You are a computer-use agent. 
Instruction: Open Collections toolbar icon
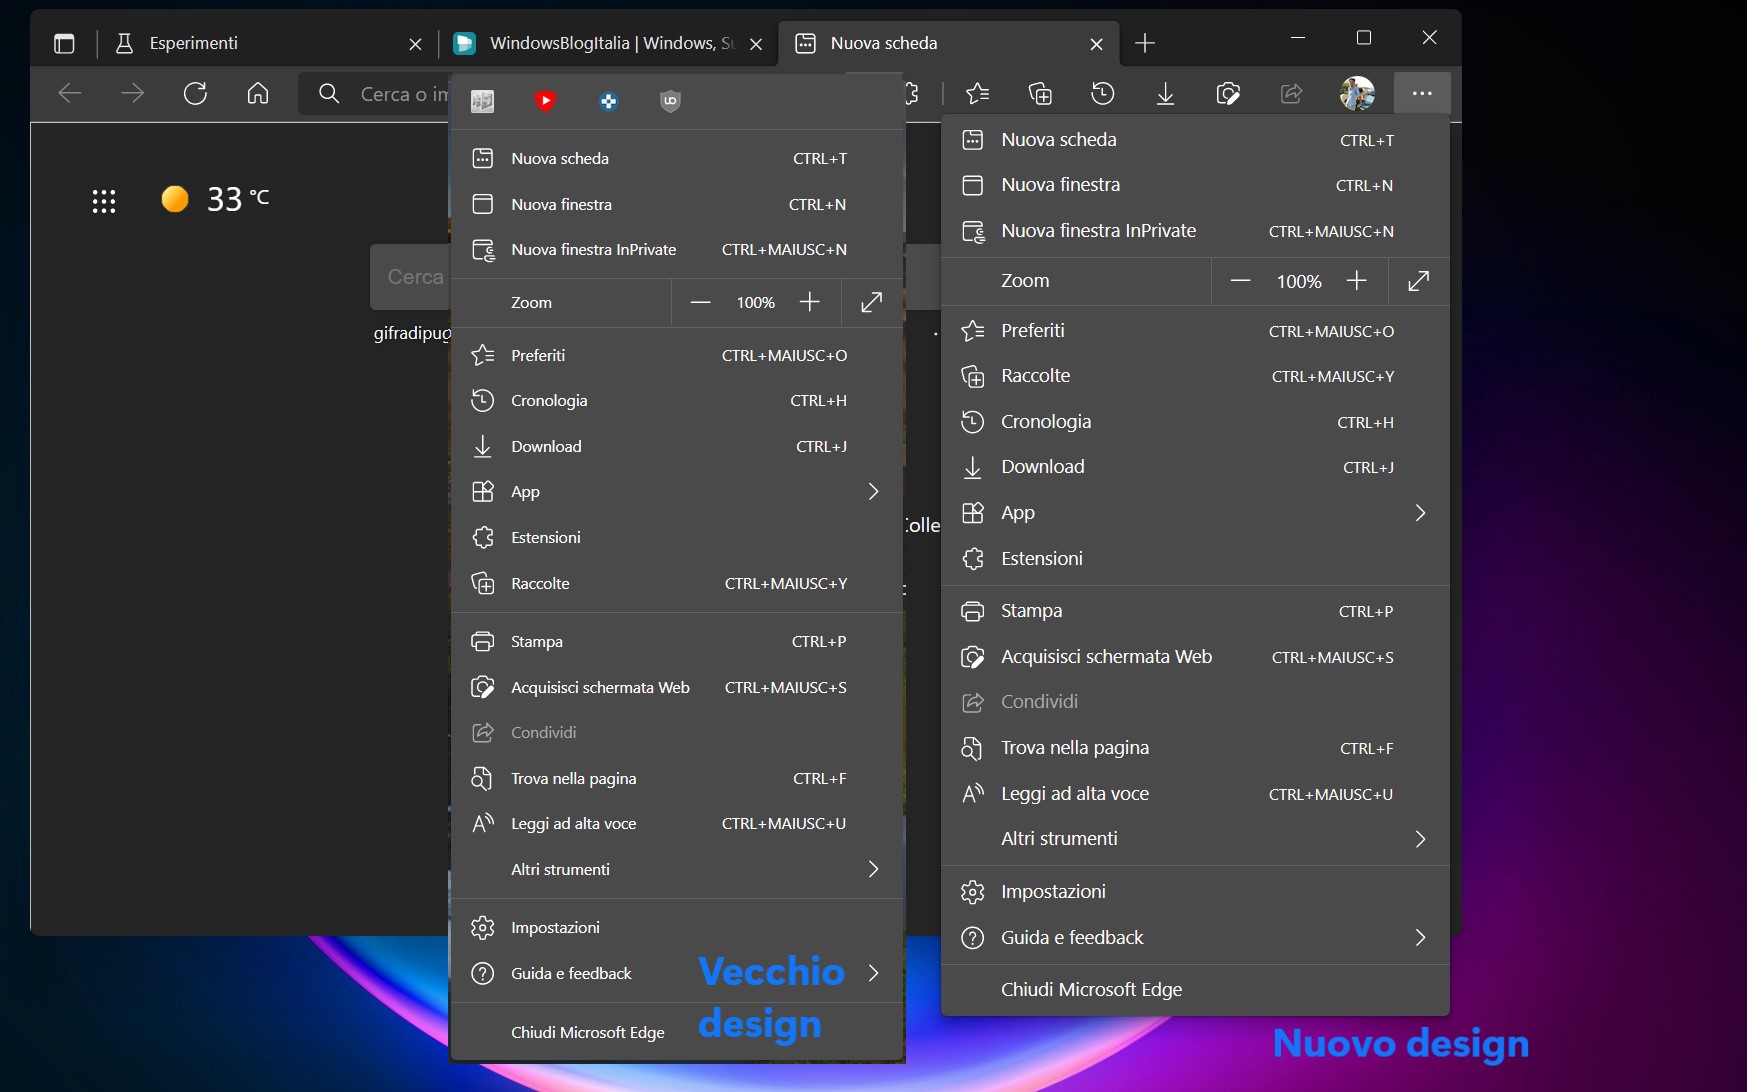tap(1040, 94)
